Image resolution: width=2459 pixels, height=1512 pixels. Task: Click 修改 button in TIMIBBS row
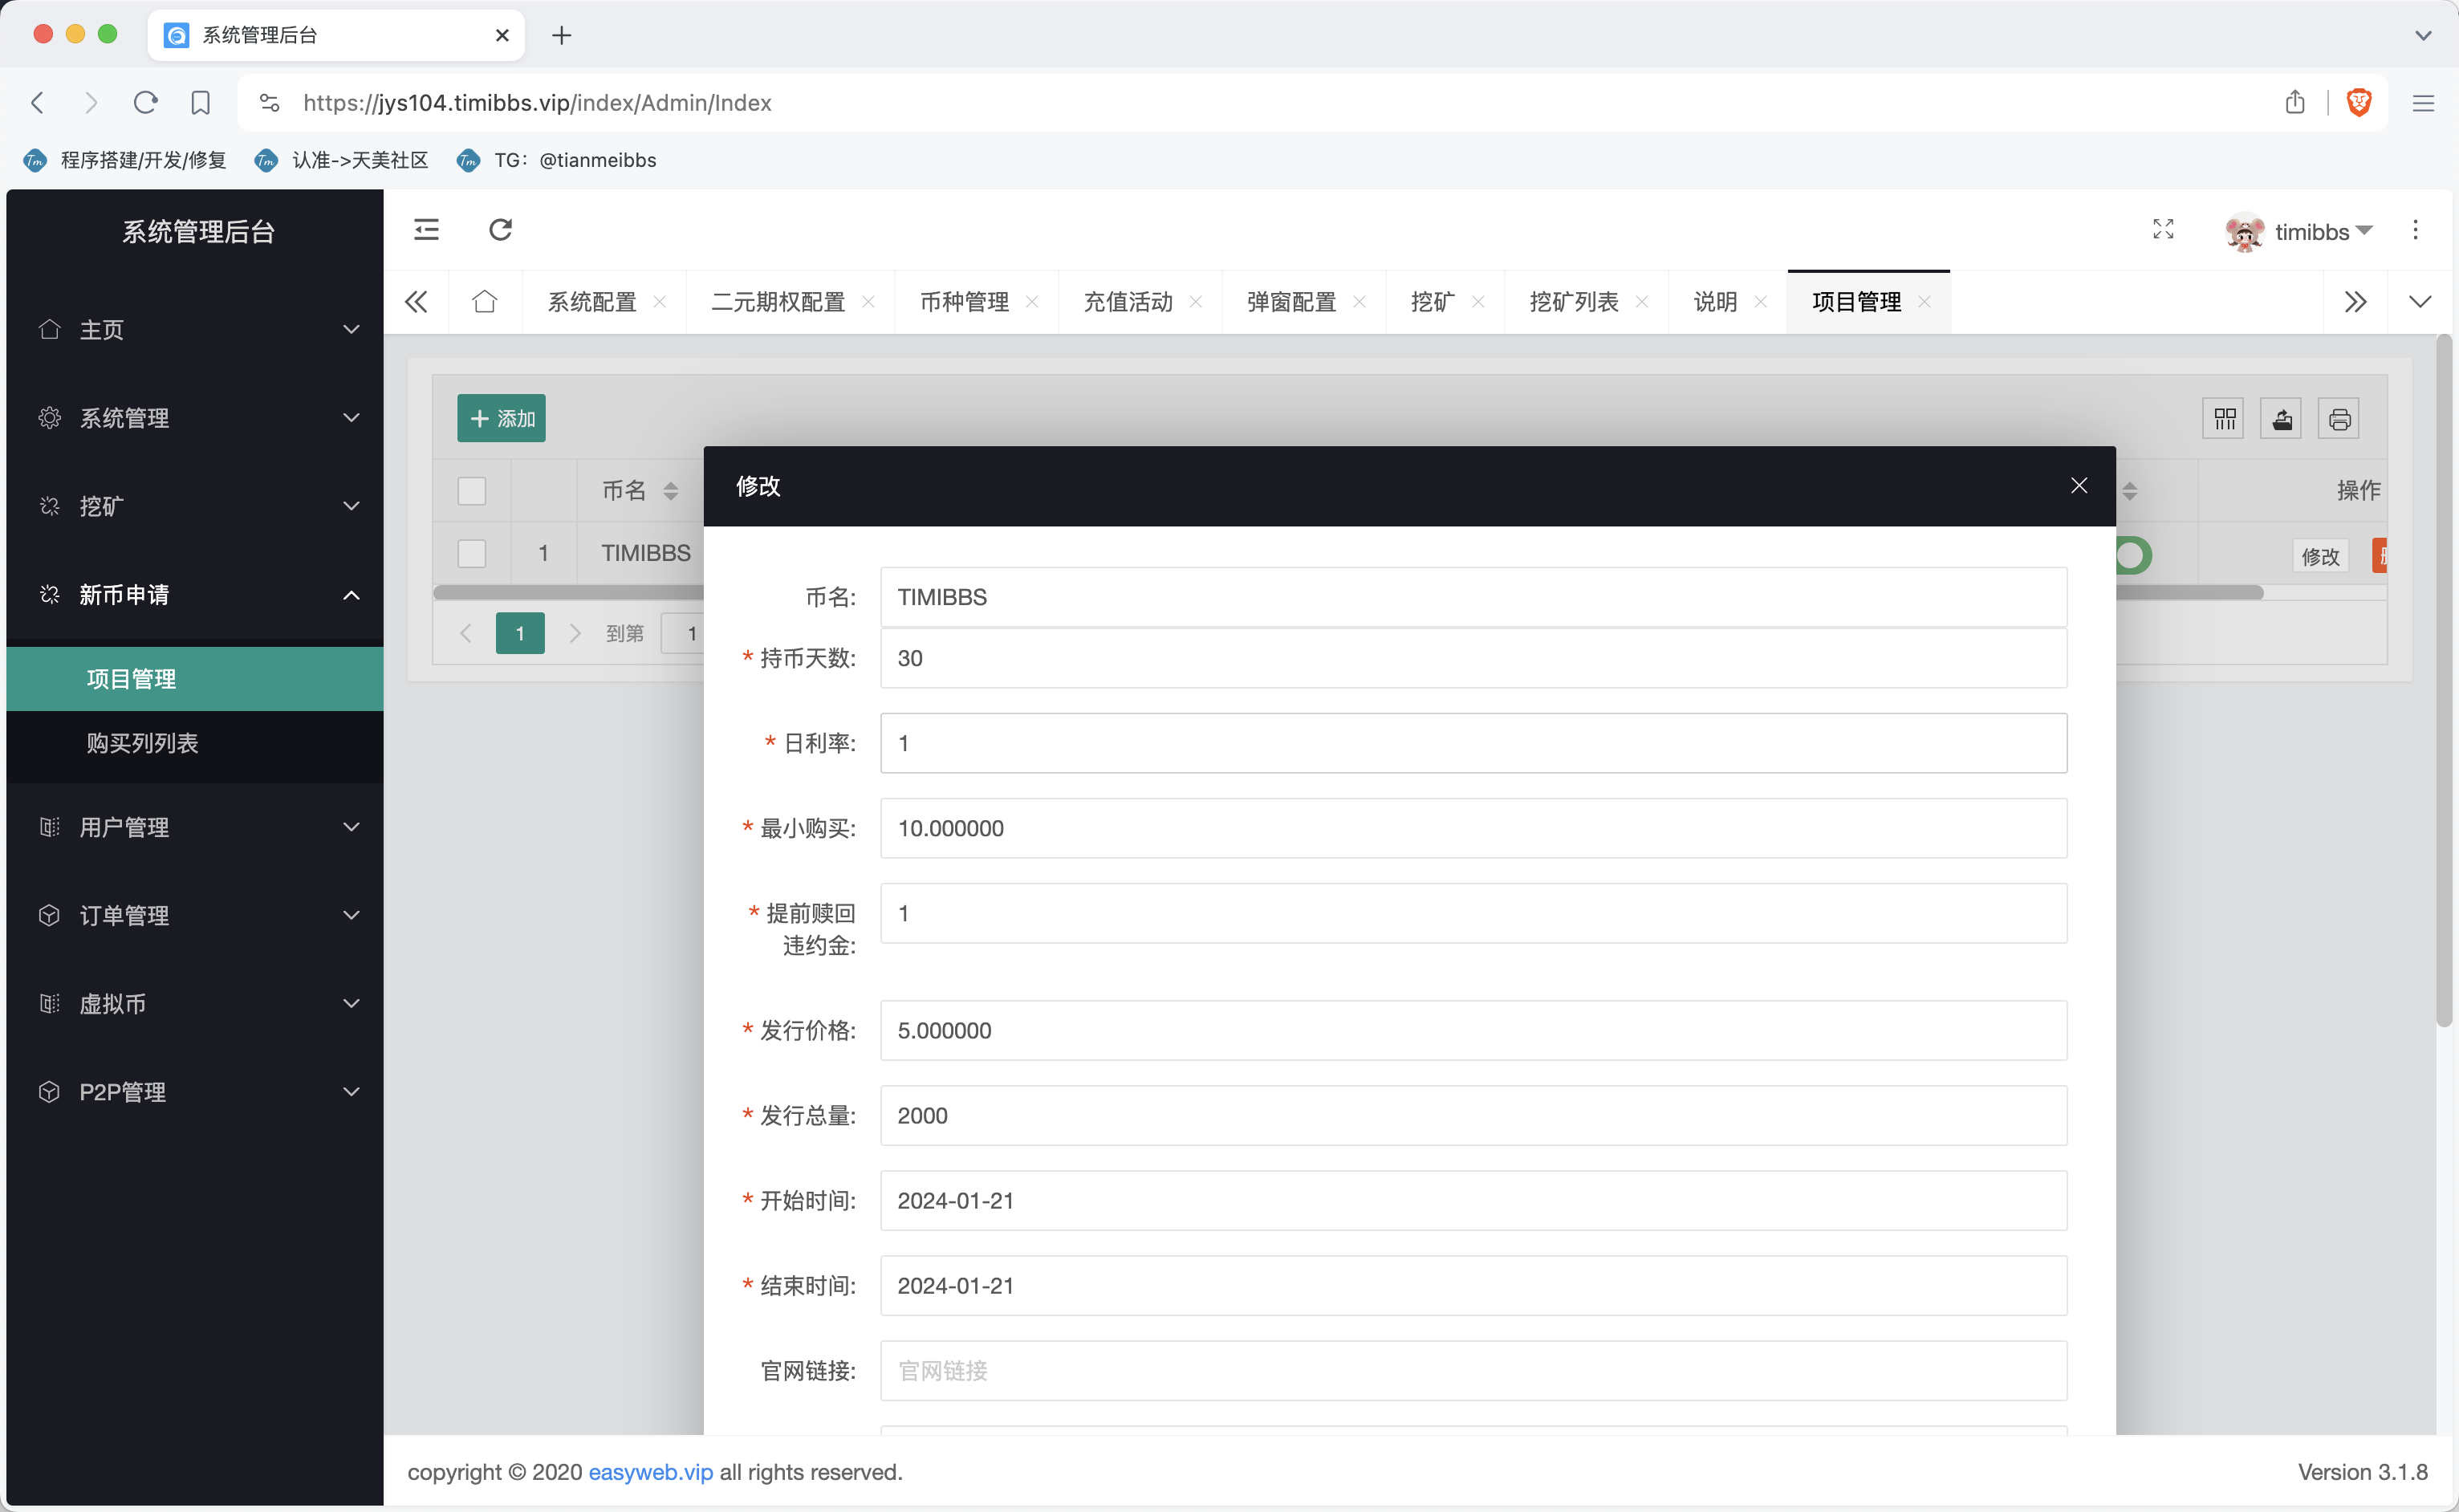[2320, 556]
